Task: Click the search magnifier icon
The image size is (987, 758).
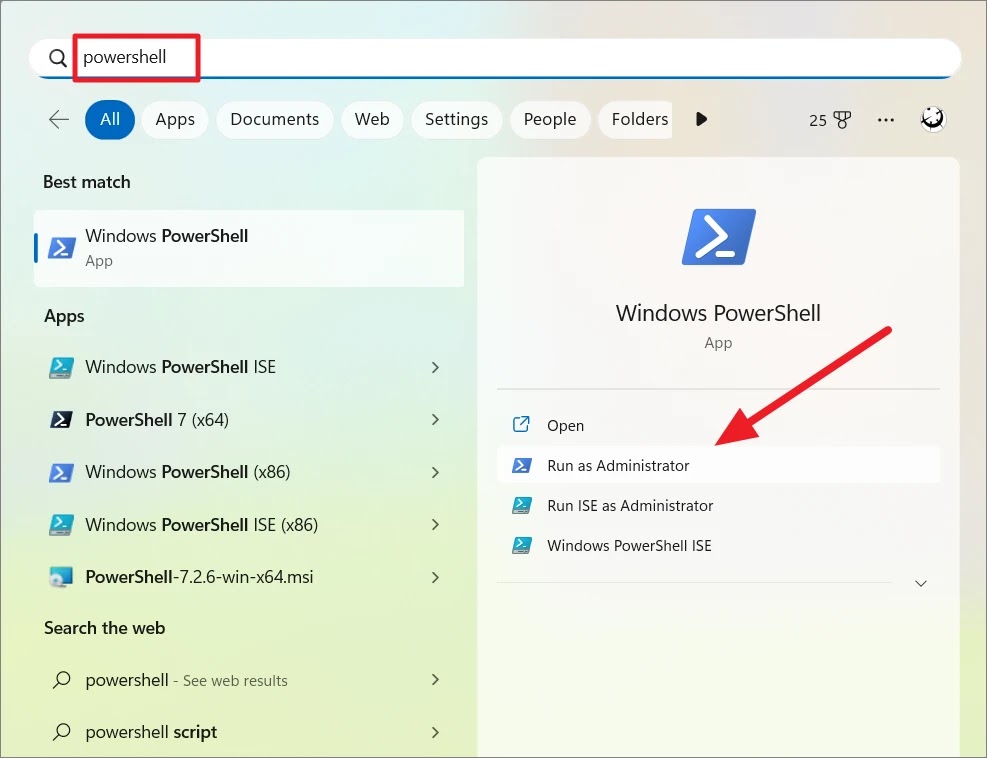Action: point(57,58)
